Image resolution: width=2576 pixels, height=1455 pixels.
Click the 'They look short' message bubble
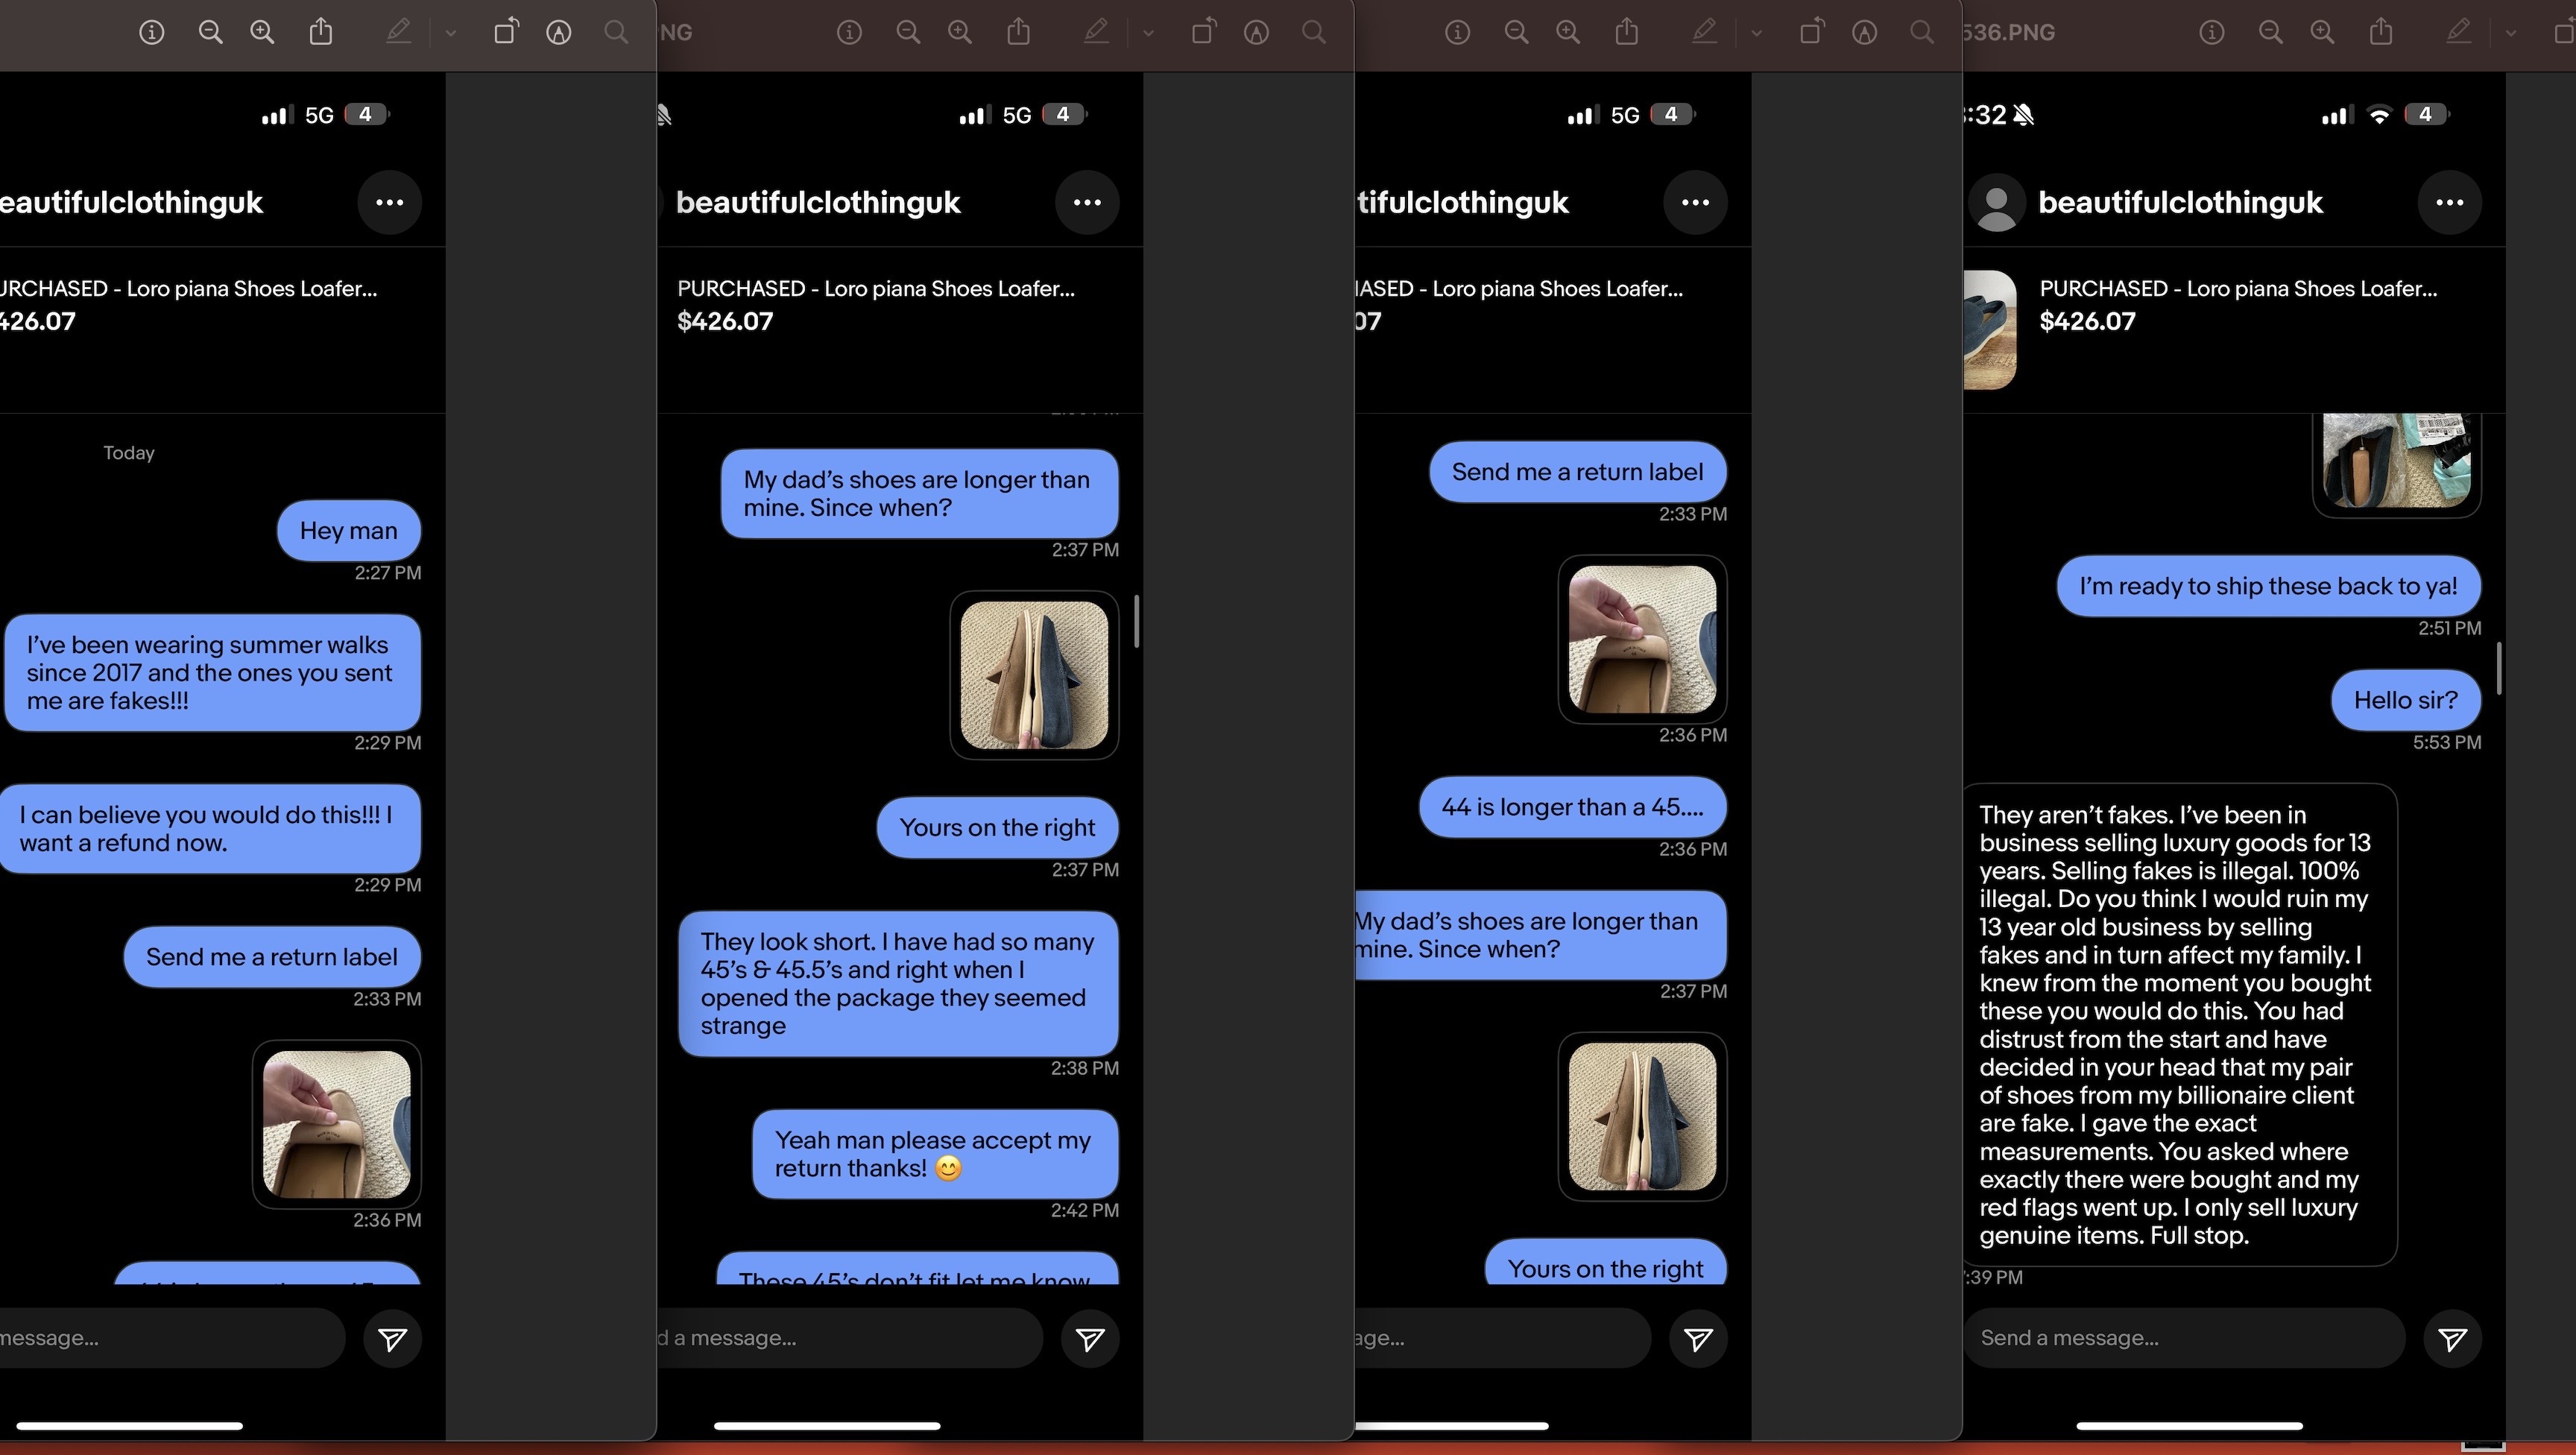tap(898, 984)
